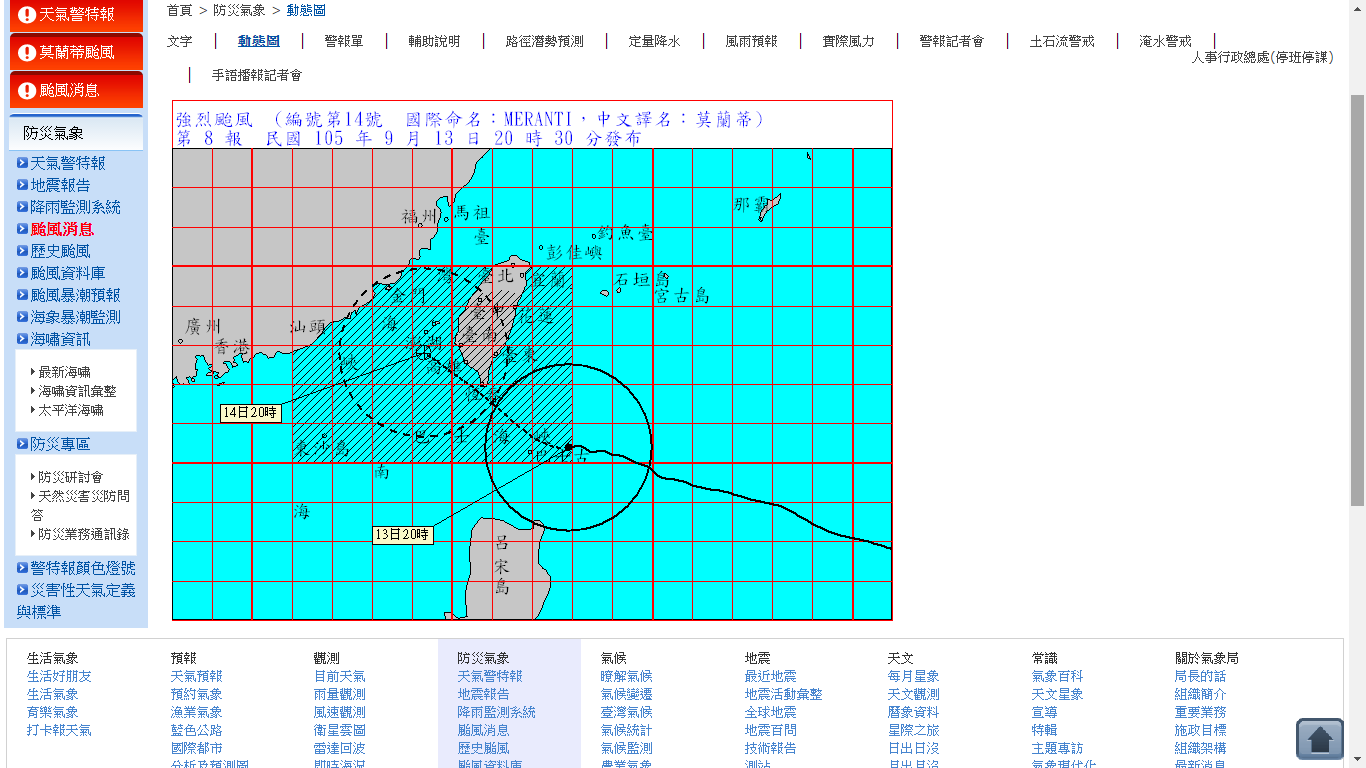
Task: Click arrow icon beside 歷史颱風
Action: [x=22, y=251]
